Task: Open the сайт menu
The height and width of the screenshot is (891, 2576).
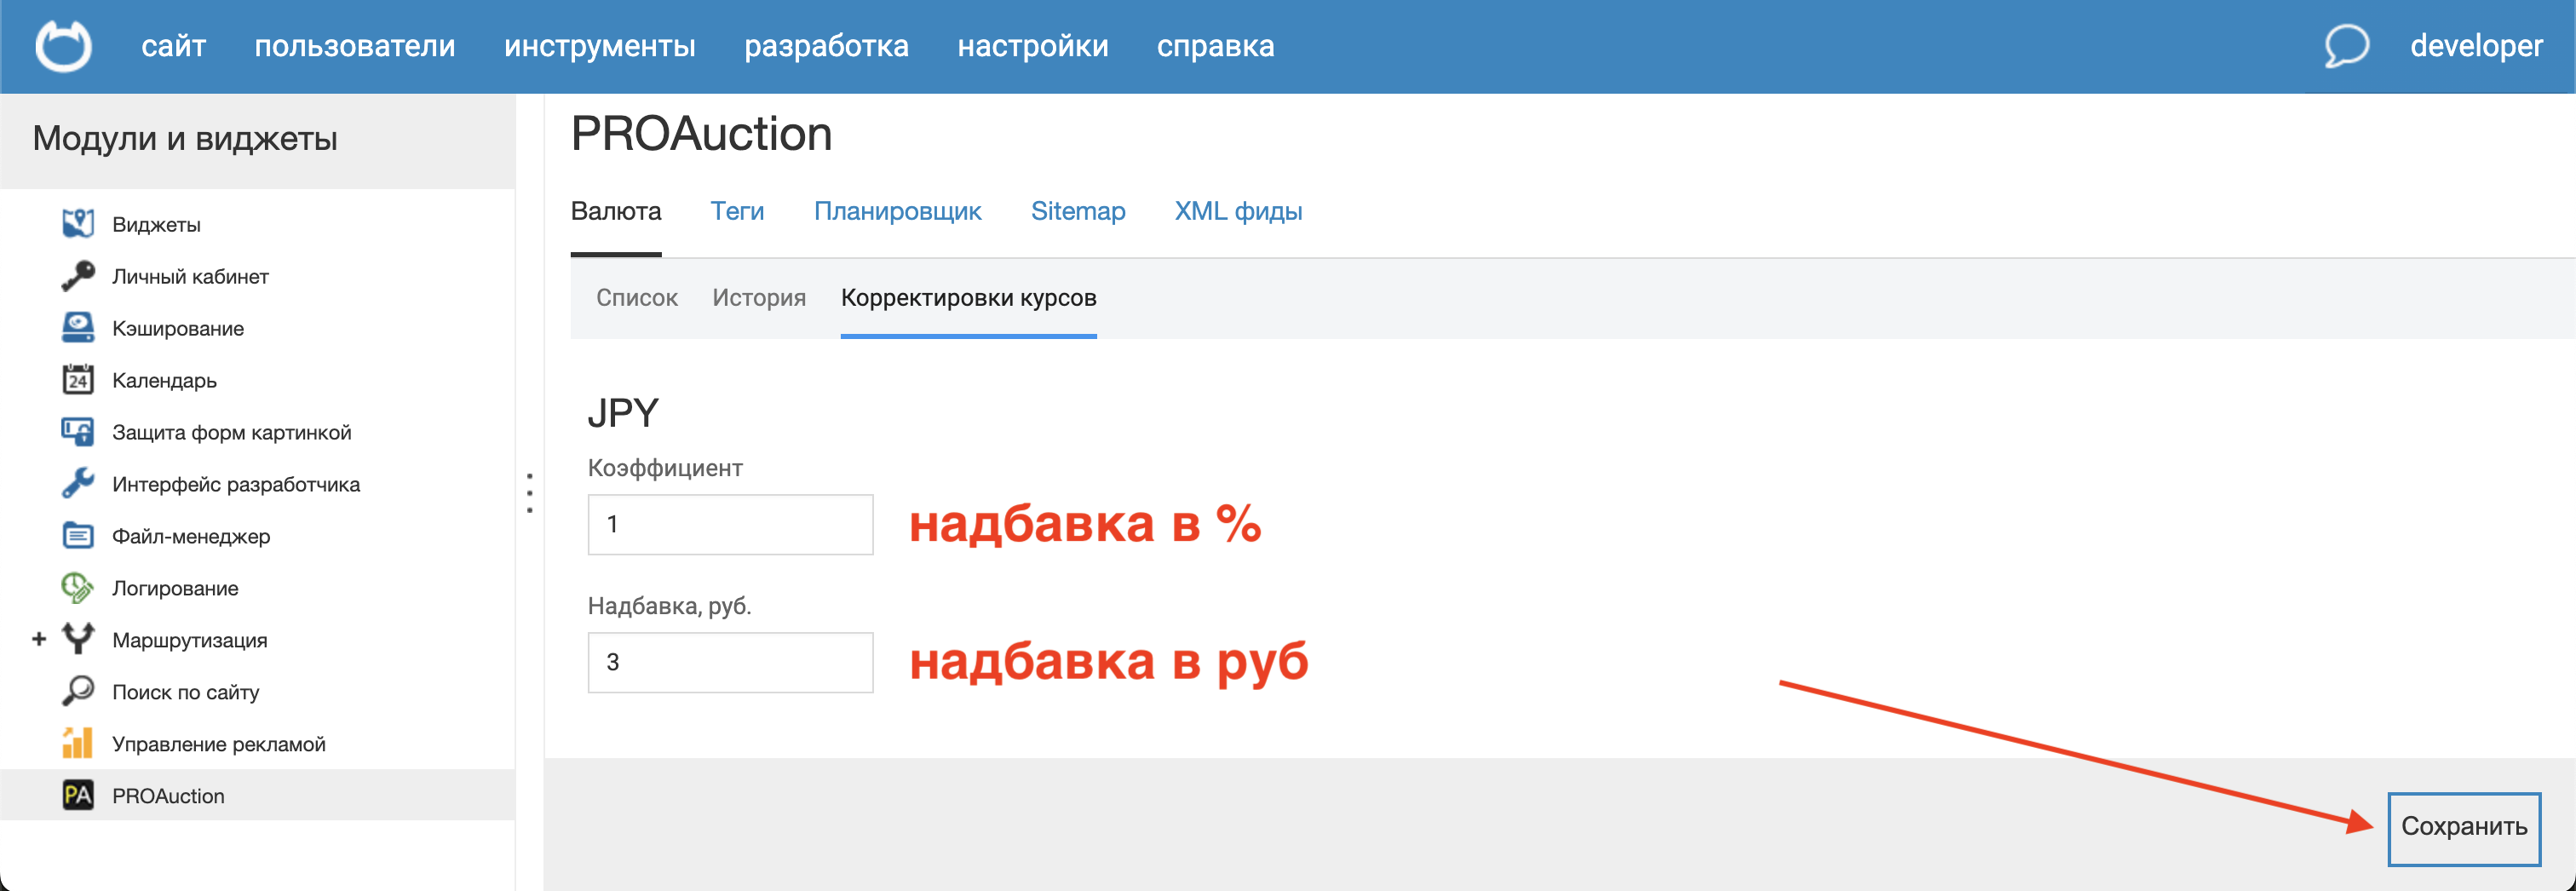Action: (173, 46)
